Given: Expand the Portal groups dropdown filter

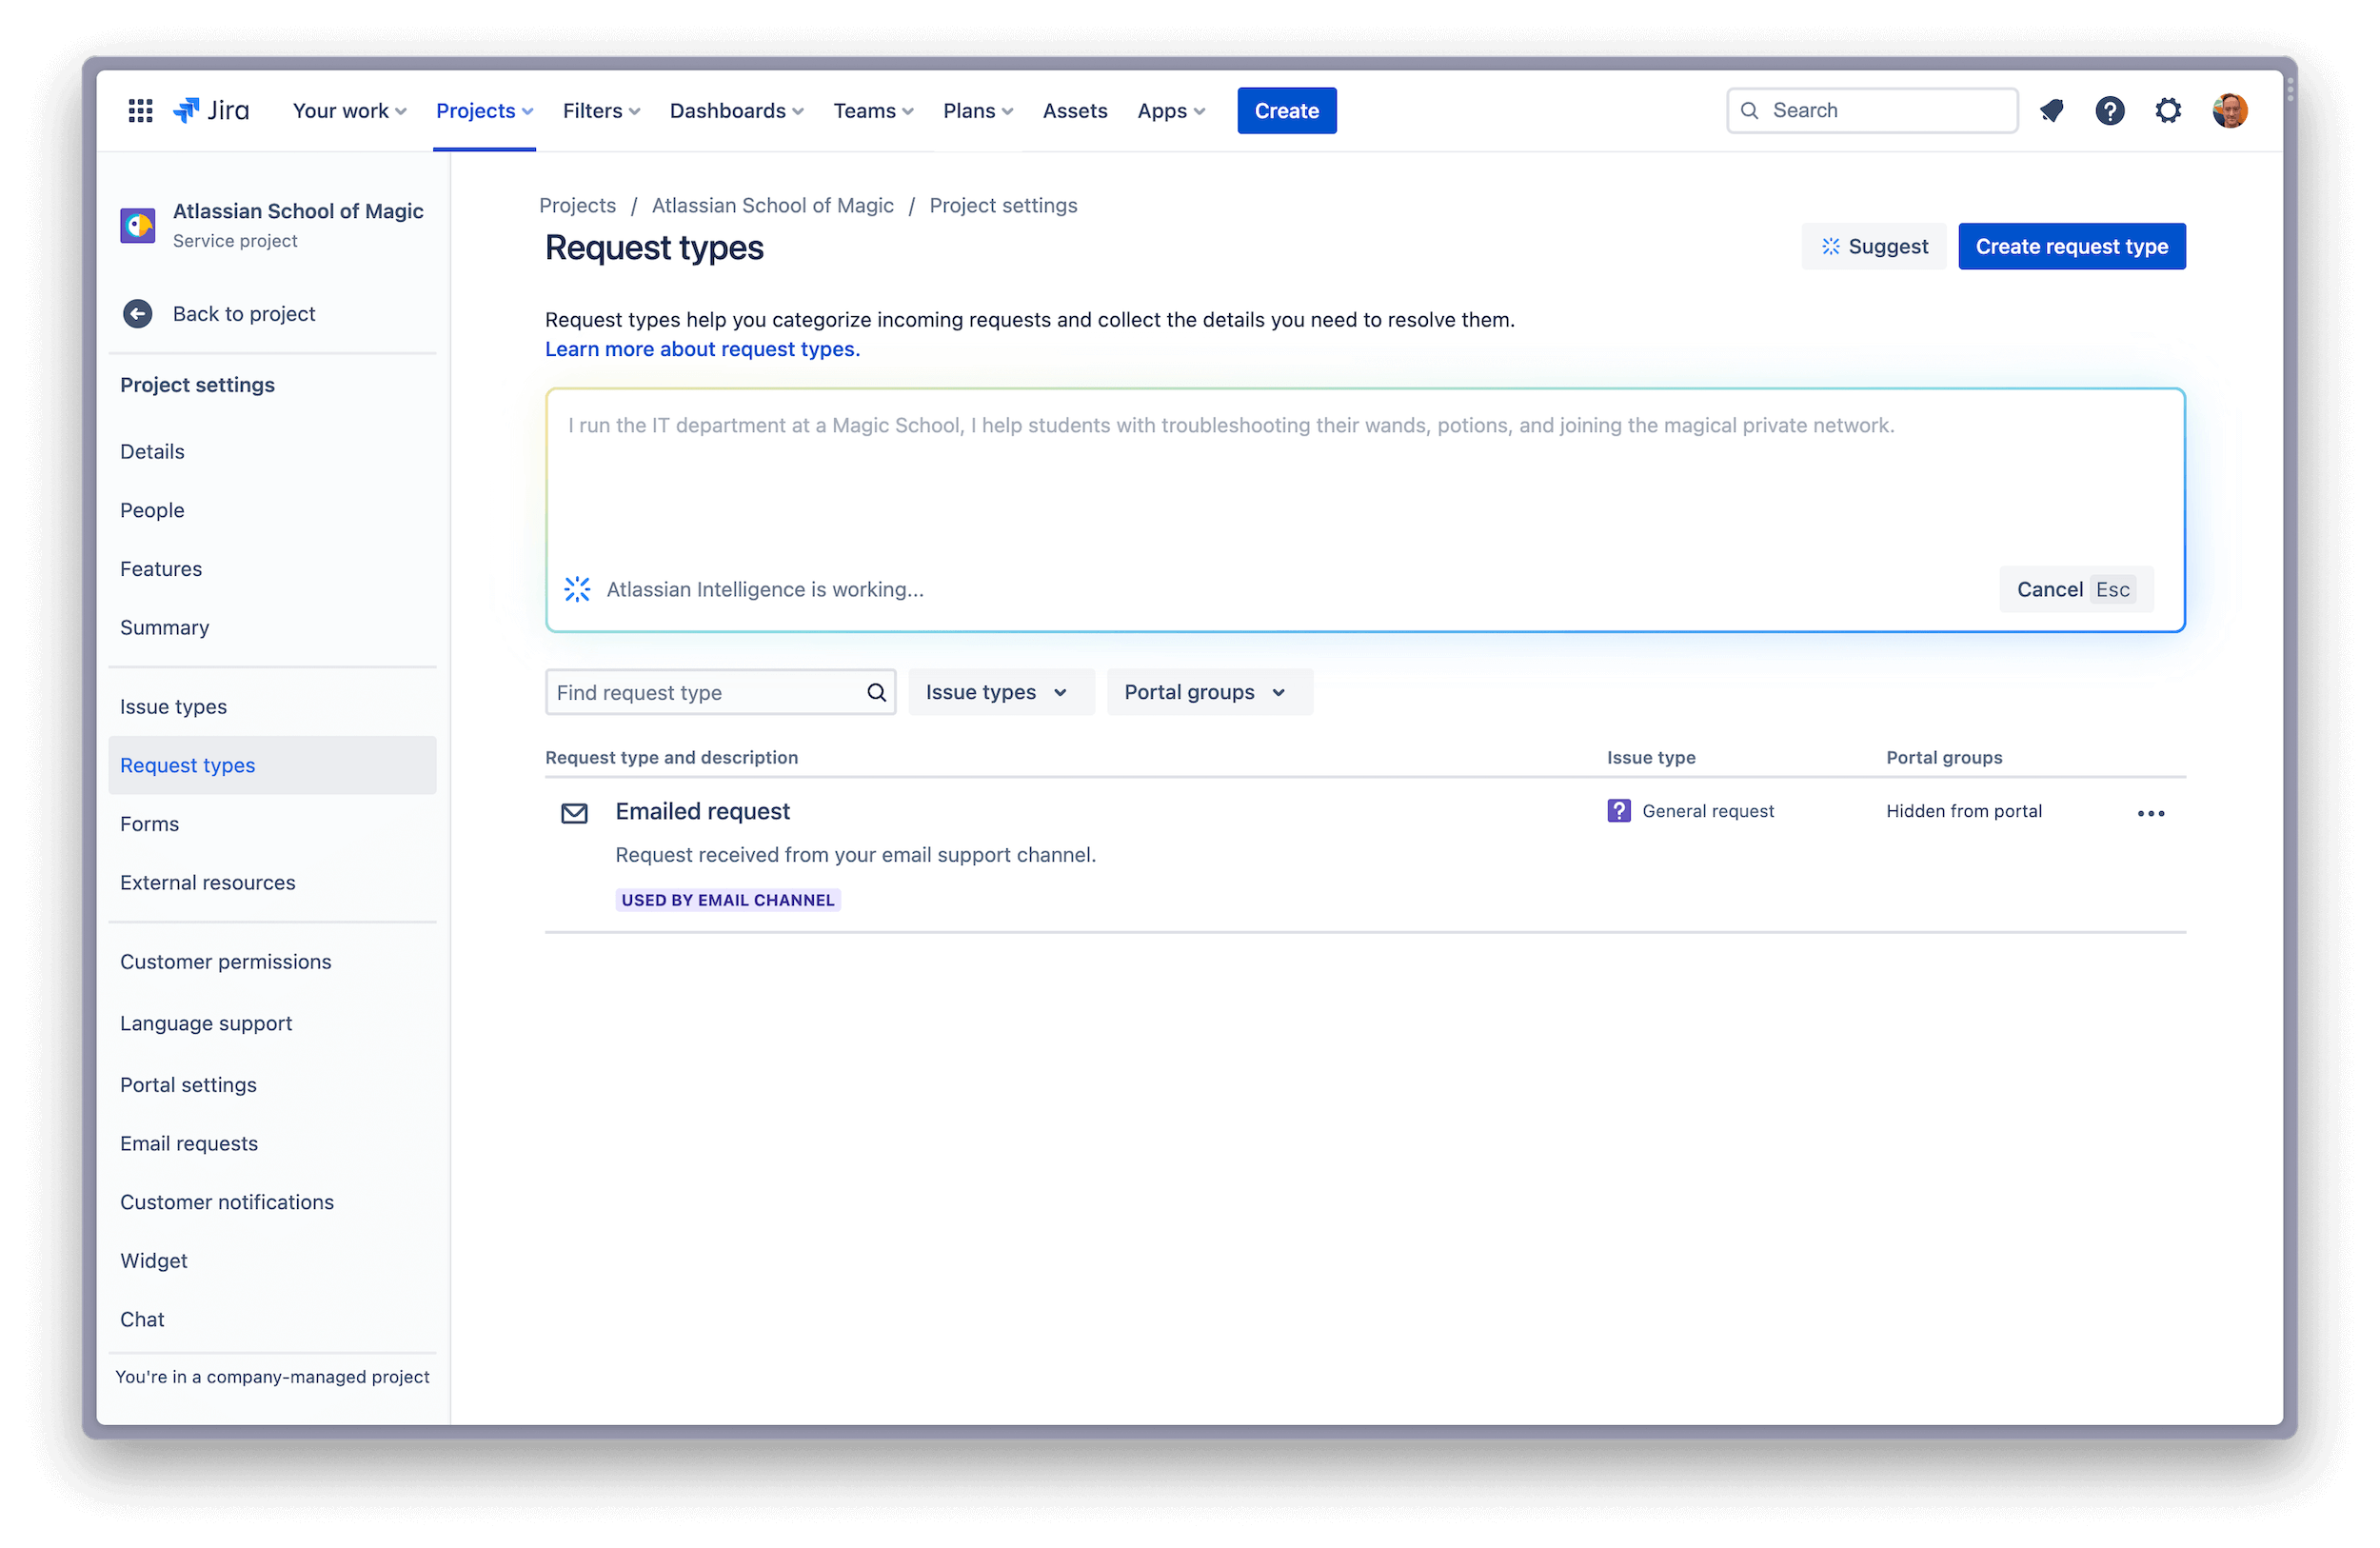Looking at the screenshot, I should tap(1202, 691).
